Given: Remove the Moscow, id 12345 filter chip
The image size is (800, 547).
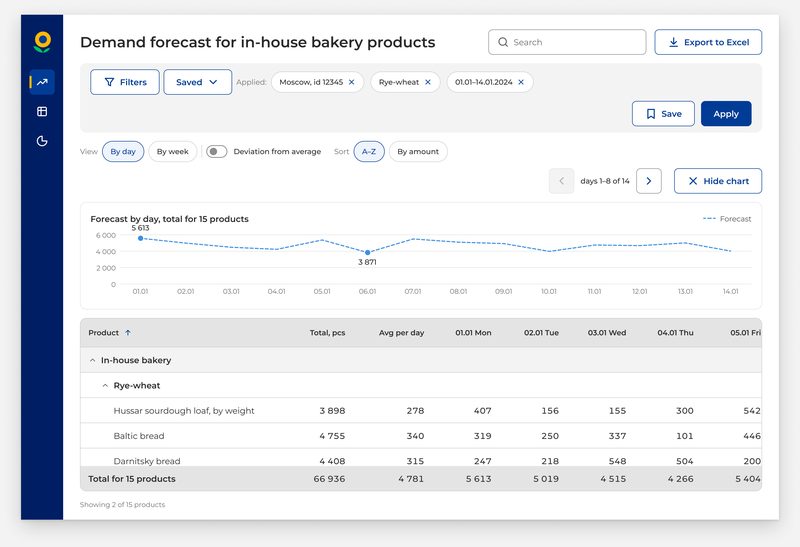Looking at the screenshot, I should pos(352,82).
